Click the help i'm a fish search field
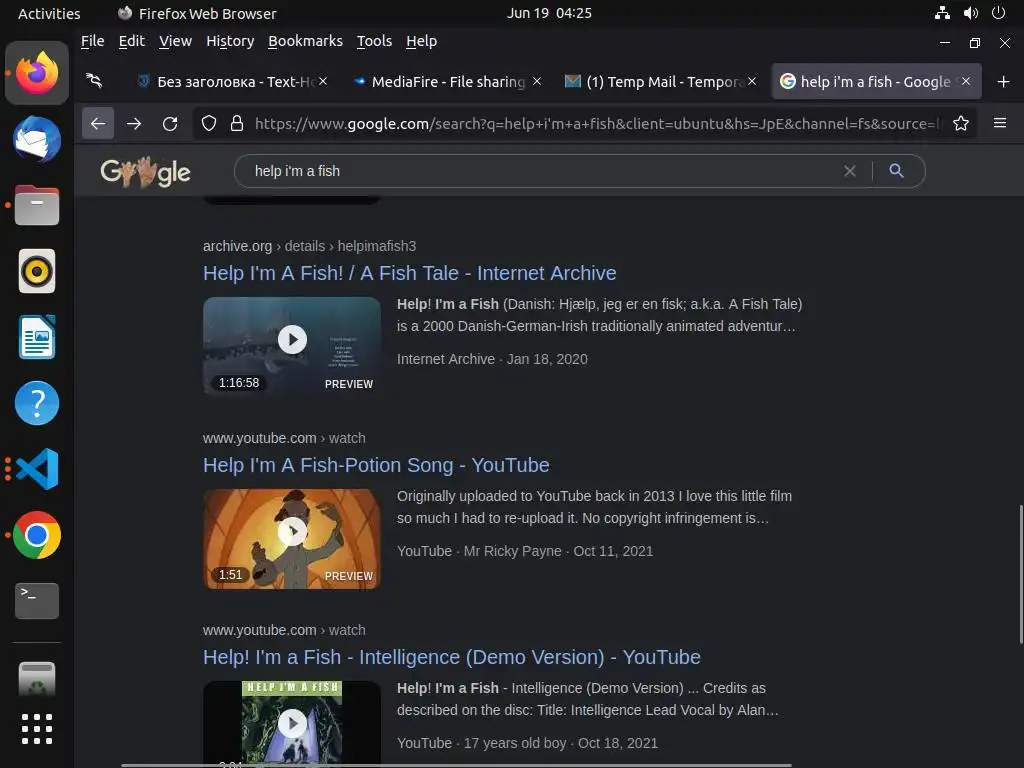This screenshot has height=768, width=1024. (542, 171)
